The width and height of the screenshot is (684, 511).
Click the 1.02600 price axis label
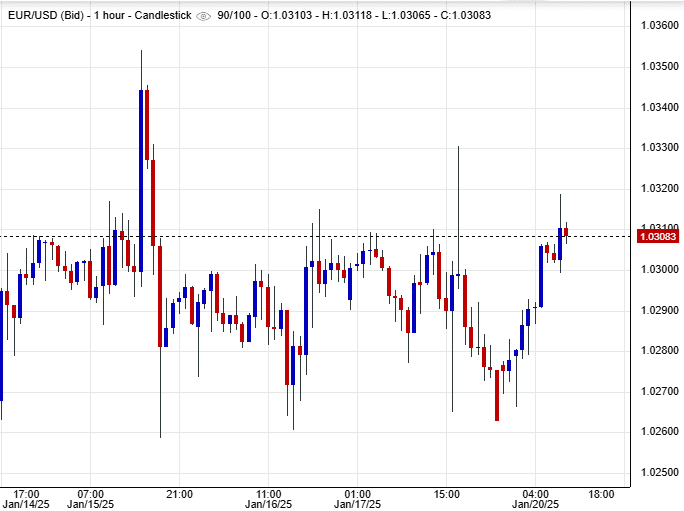click(659, 432)
